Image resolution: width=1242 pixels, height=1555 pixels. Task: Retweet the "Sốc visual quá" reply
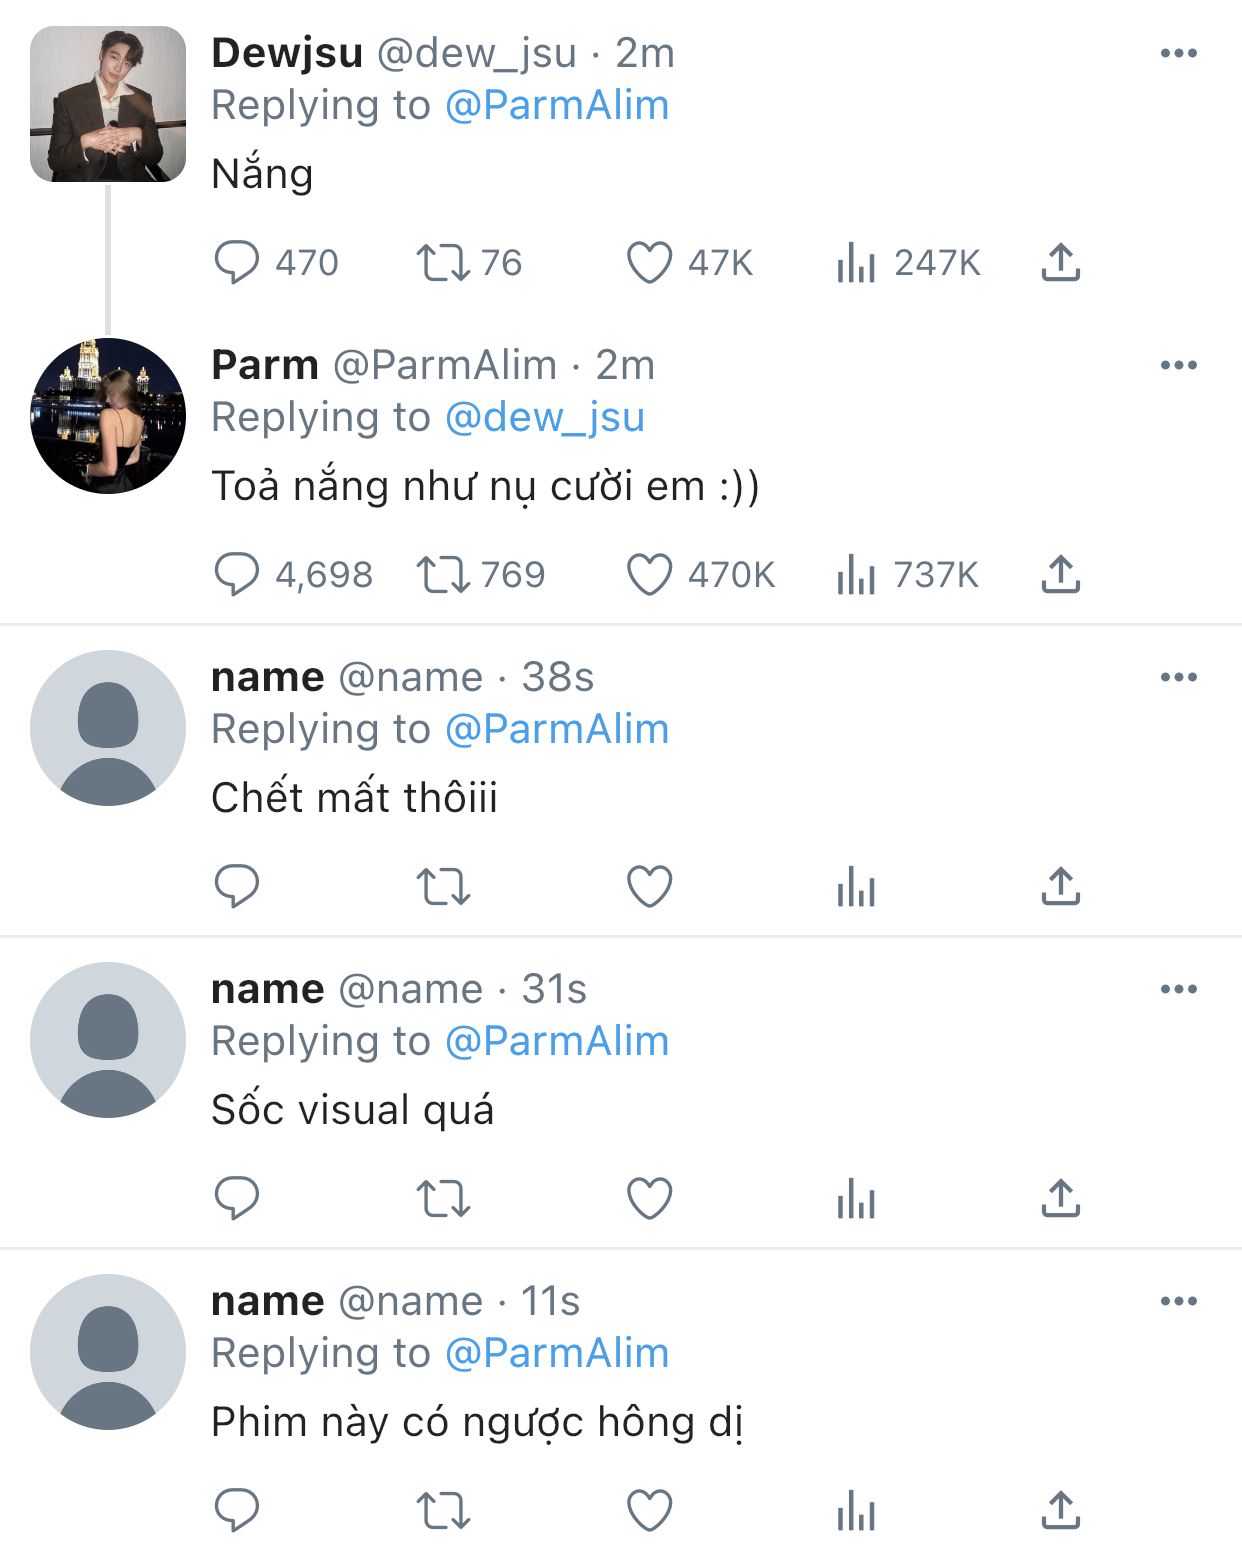[442, 1199]
